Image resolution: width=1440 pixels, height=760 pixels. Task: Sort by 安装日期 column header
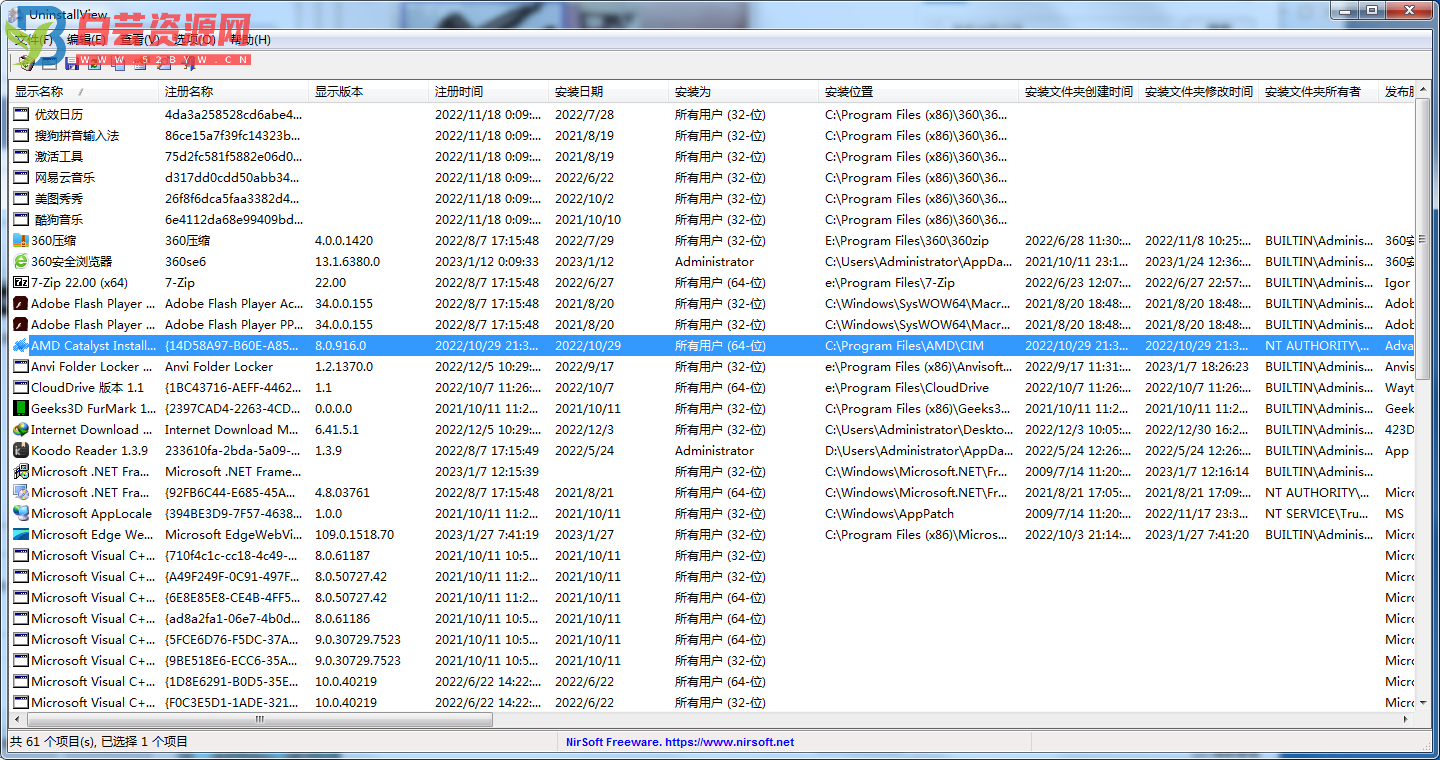click(x=609, y=91)
